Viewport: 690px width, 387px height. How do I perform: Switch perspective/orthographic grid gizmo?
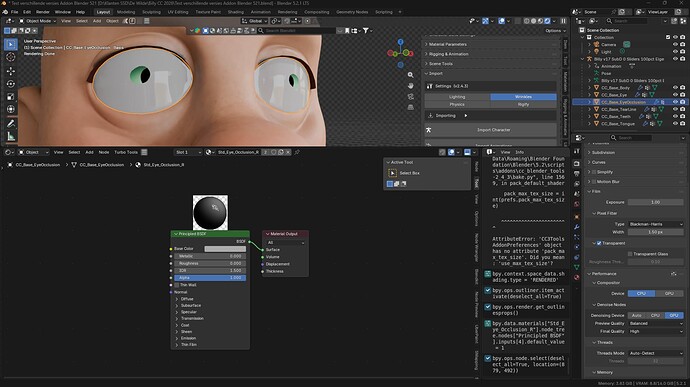[x=411, y=107]
